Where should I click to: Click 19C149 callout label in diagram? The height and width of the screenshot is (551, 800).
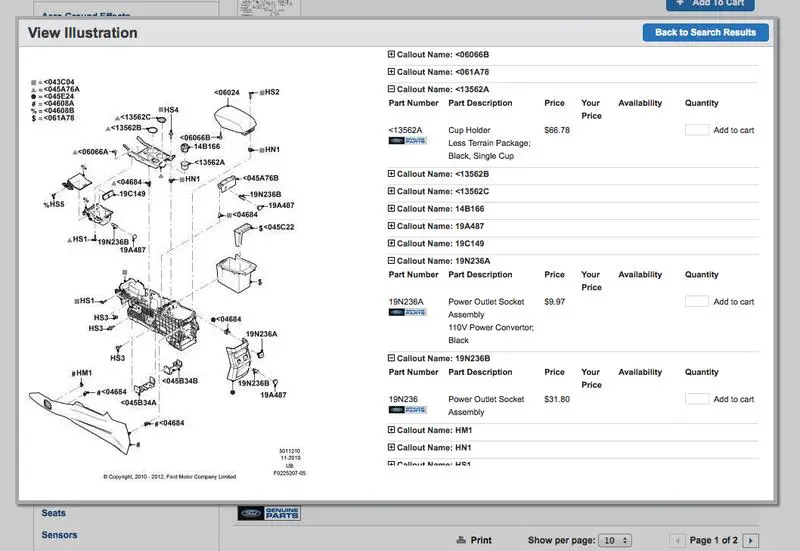[132, 194]
